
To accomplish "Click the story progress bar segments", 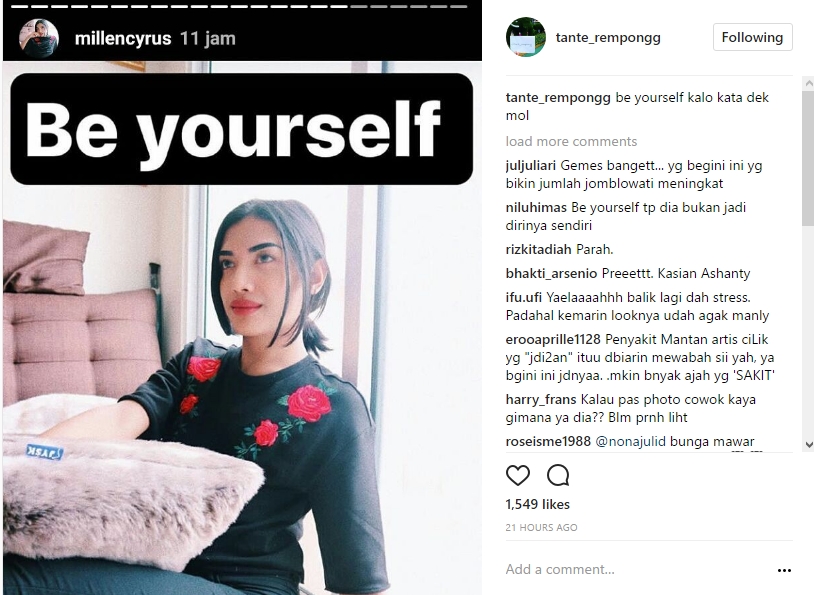I will point(242,7).
